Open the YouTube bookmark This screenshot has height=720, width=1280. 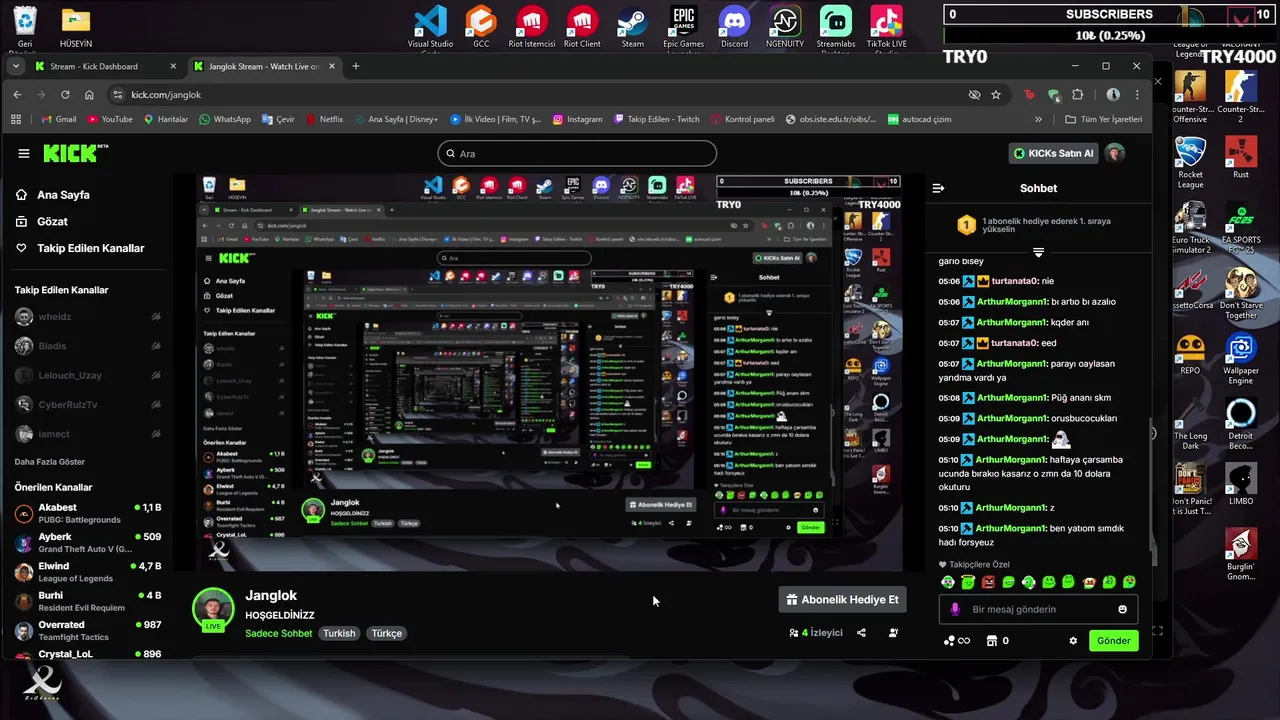(x=110, y=119)
